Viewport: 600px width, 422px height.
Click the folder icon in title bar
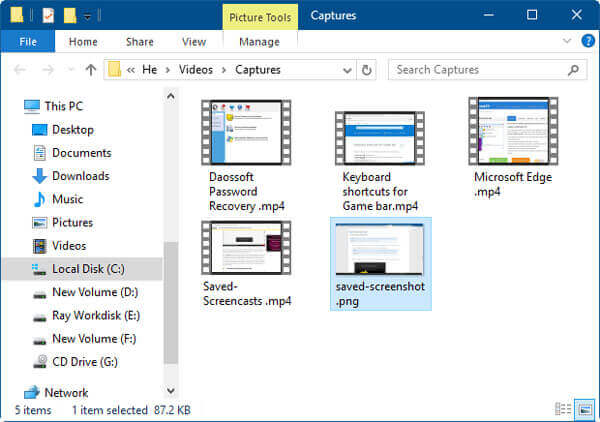pos(17,15)
